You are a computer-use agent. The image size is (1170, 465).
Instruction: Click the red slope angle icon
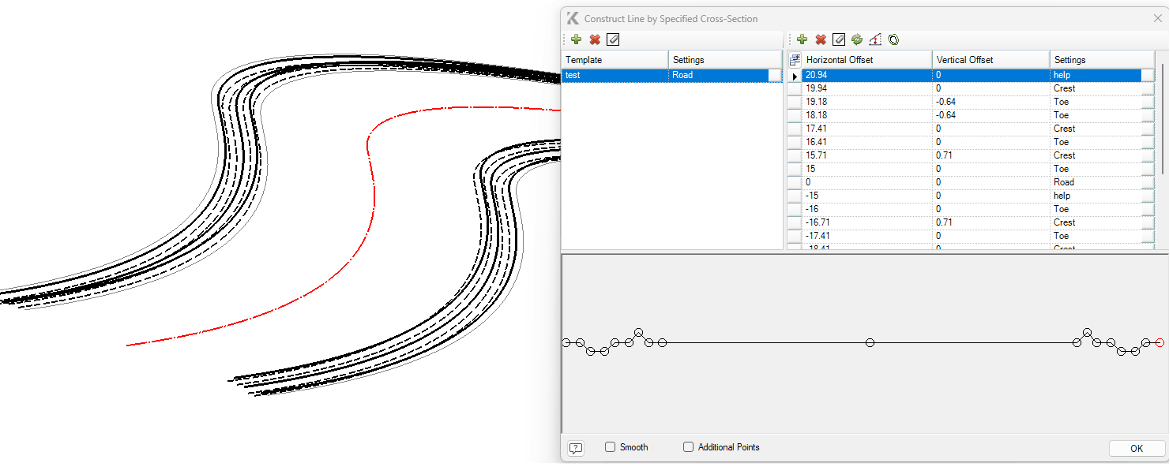coord(875,39)
